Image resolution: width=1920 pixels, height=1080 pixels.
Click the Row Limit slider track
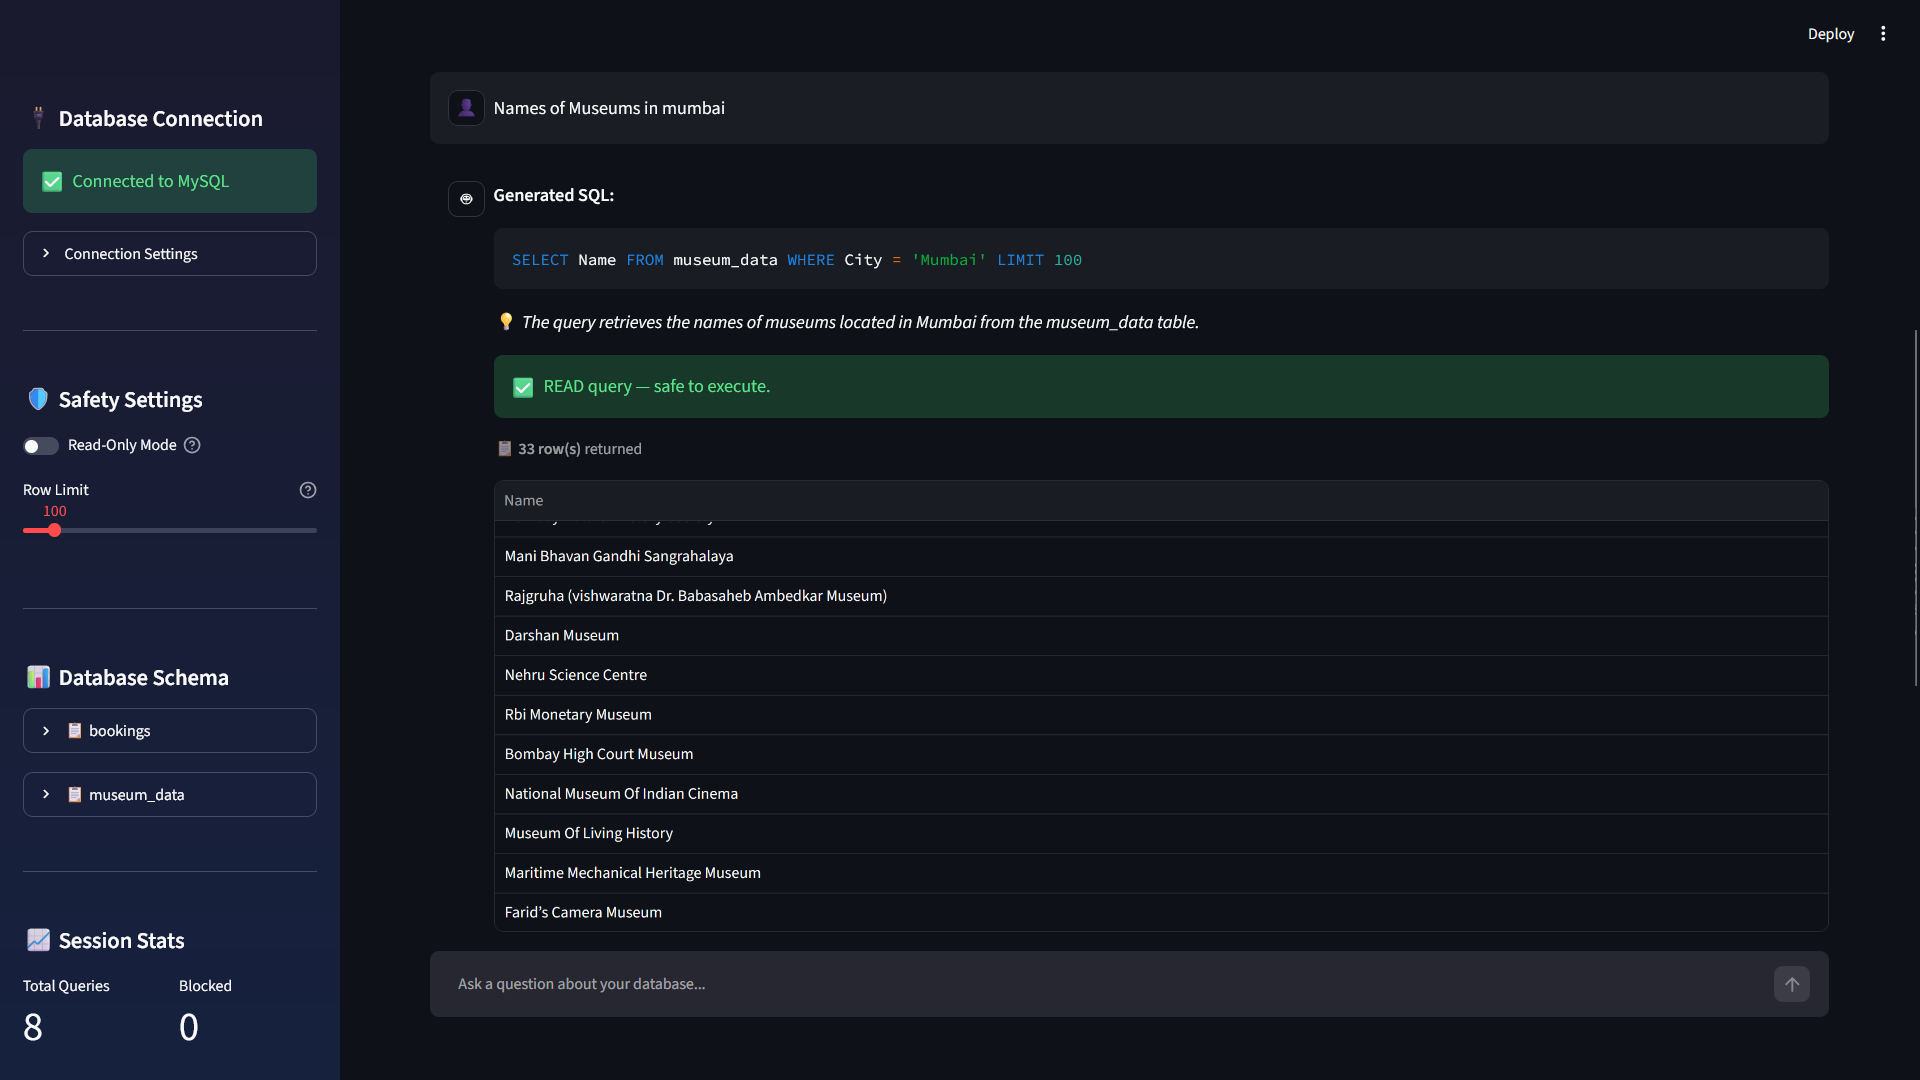click(x=170, y=530)
